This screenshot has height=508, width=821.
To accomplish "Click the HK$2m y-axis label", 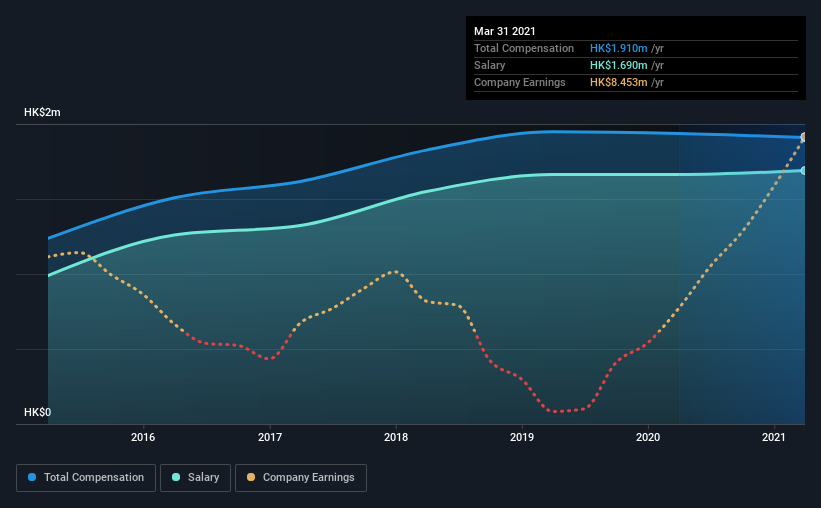I will pyautogui.click(x=42, y=113).
